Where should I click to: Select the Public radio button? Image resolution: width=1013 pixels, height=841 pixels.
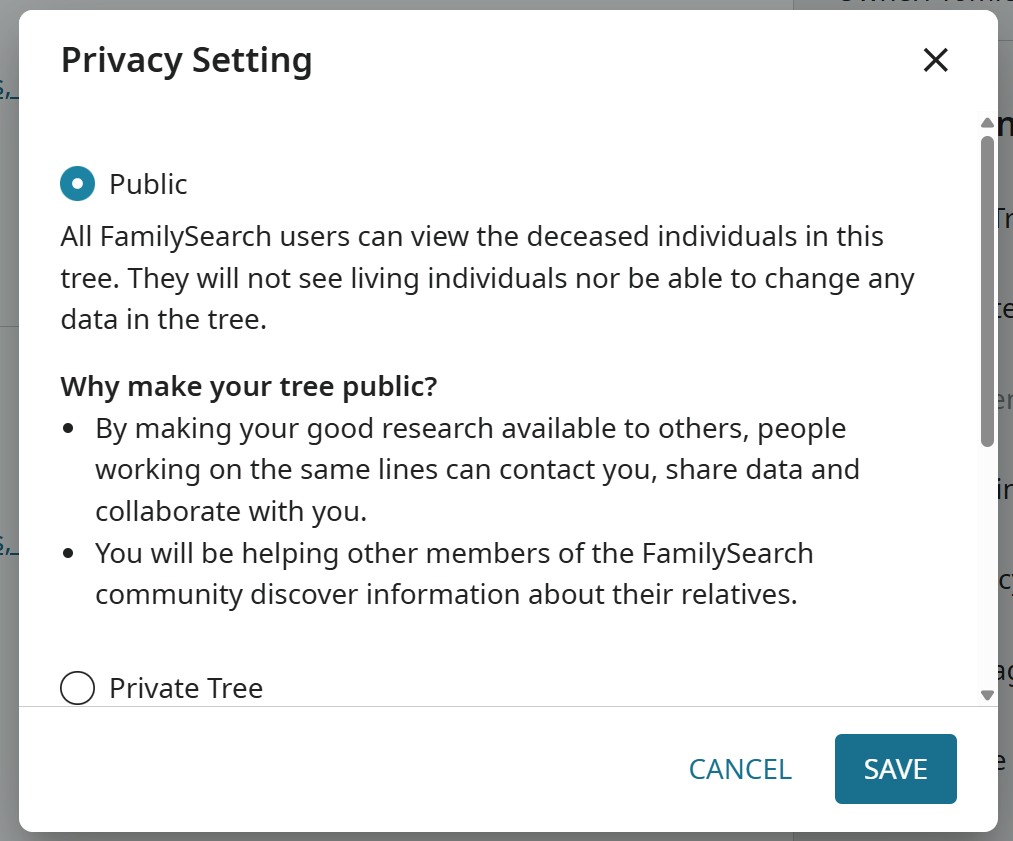(x=78, y=184)
